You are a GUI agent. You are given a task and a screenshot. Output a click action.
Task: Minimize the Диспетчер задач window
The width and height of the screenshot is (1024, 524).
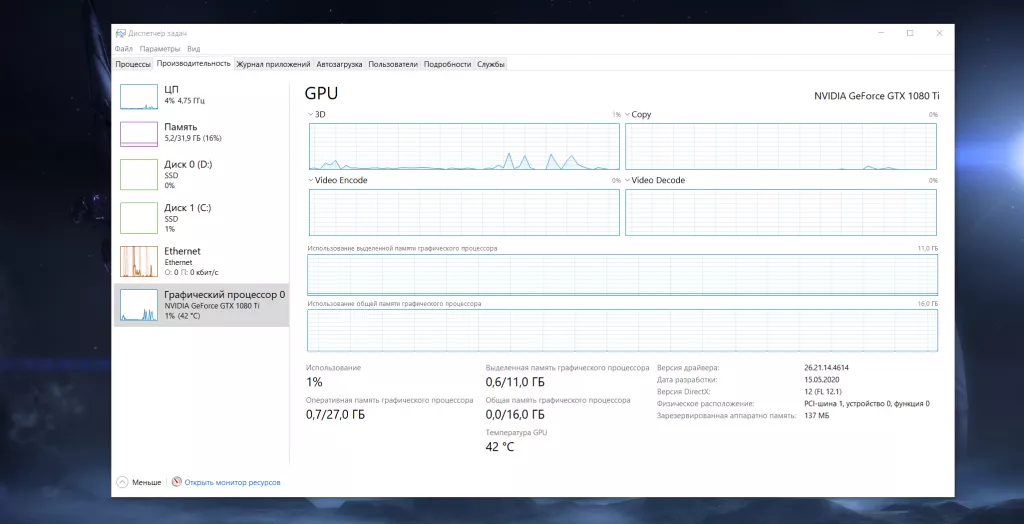tap(880, 33)
